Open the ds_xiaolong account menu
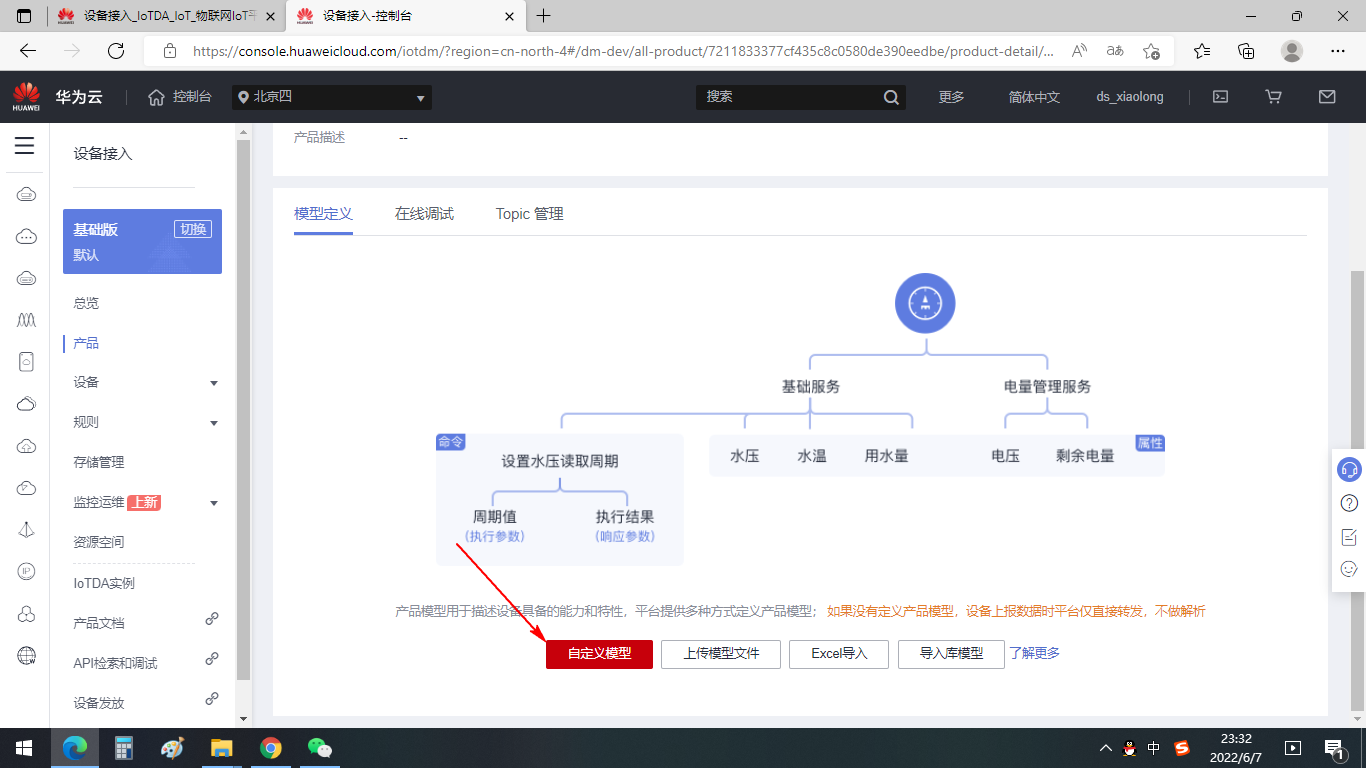The image size is (1366, 768). (1130, 97)
